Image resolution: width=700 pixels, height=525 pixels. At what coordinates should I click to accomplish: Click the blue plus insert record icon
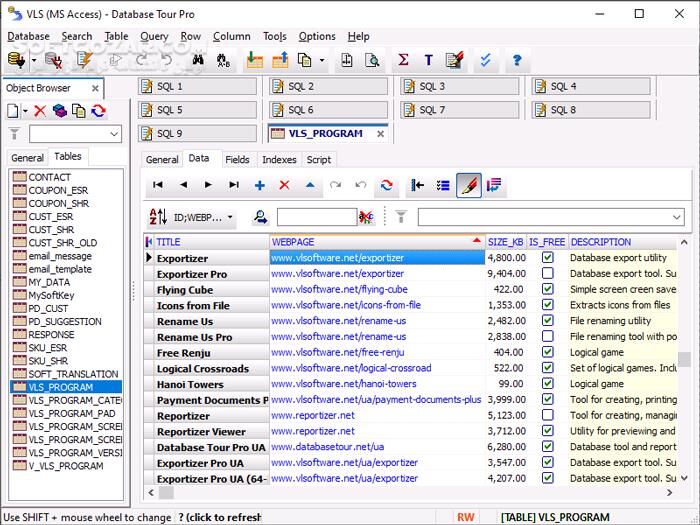point(259,185)
